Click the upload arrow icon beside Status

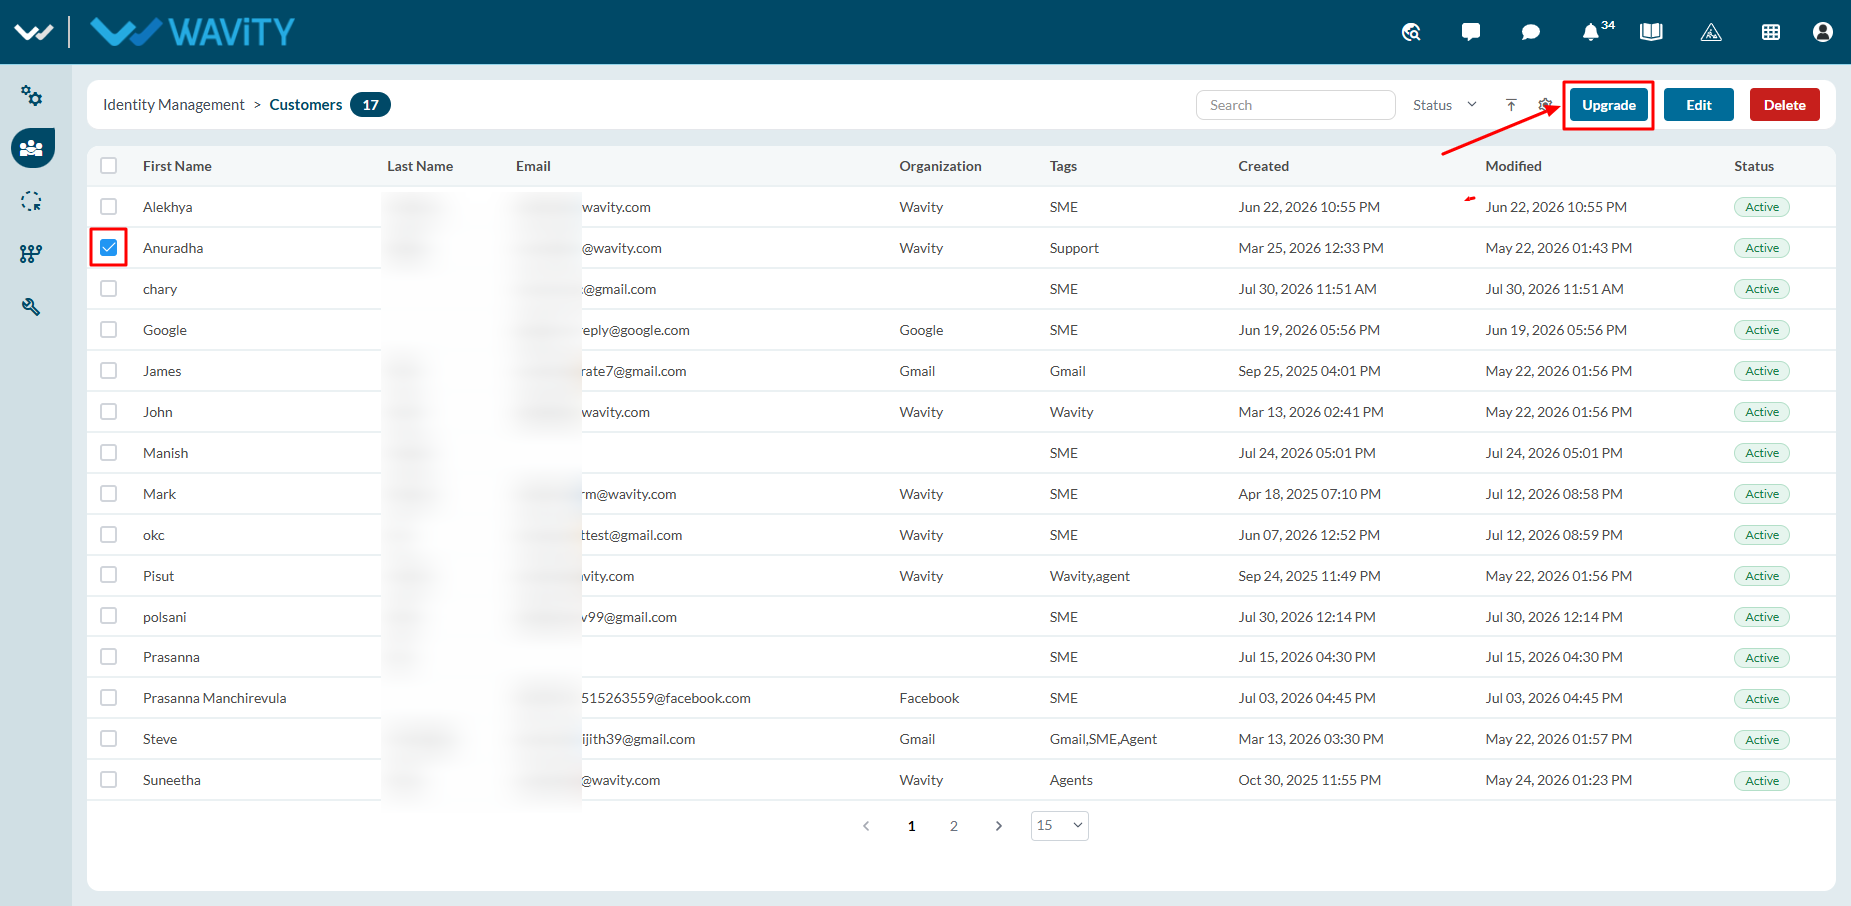(x=1511, y=105)
